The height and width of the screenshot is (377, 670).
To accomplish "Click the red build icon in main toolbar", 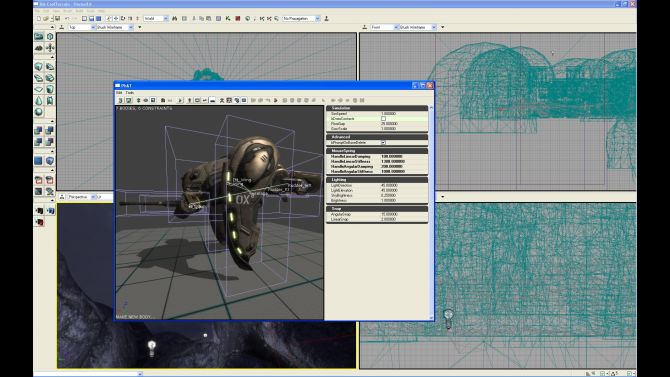I will click(238, 19).
